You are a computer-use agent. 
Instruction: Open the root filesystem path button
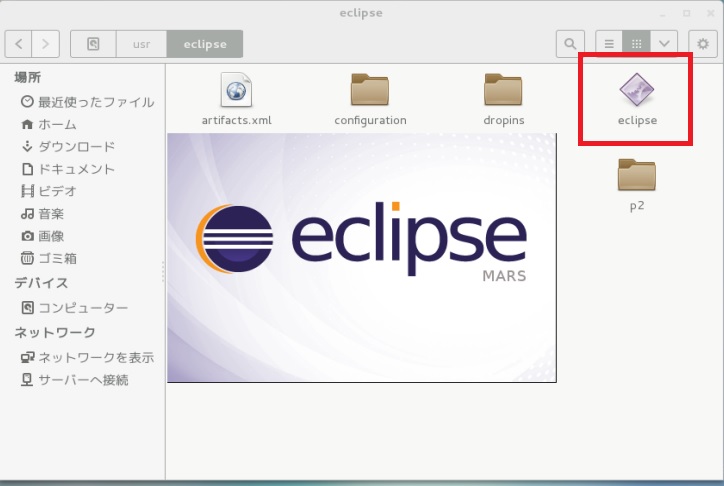click(93, 44)
